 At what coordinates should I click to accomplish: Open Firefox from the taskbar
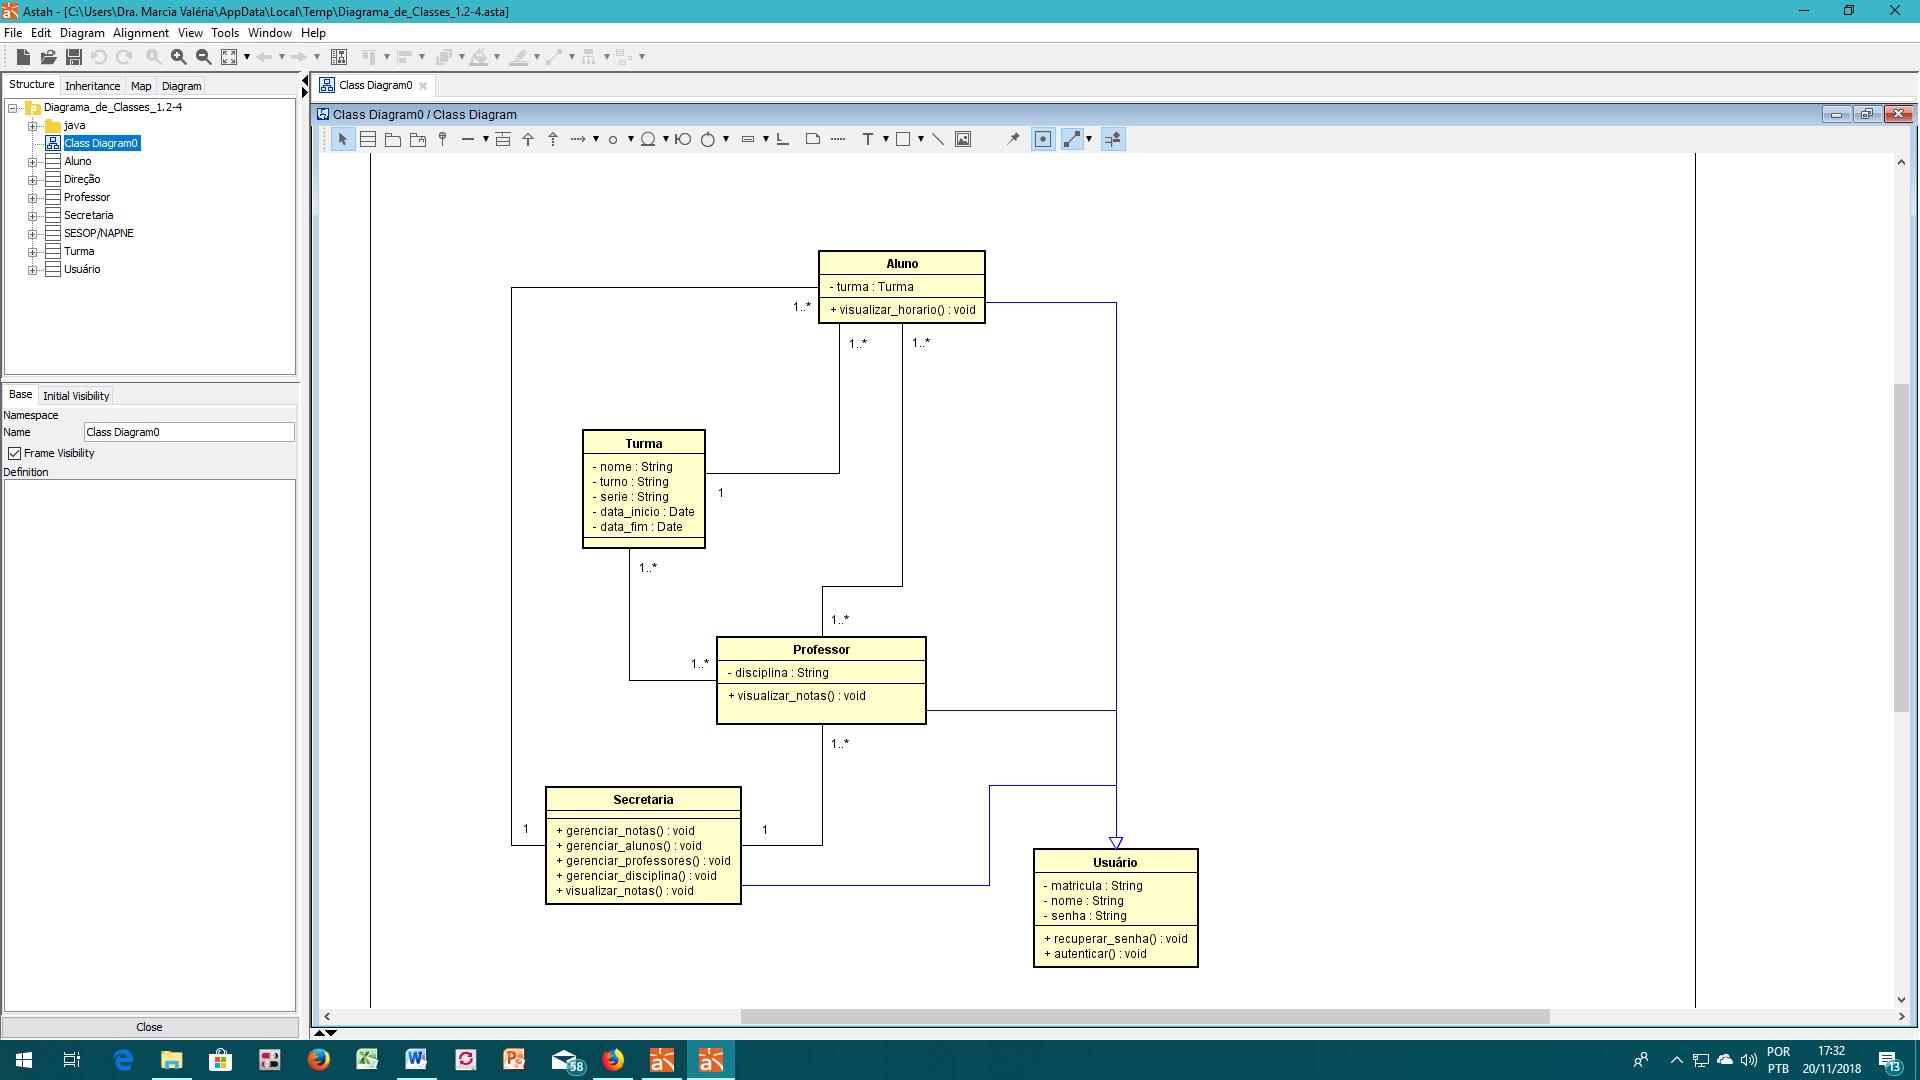pyautogui.click(x=319, y=1060)
